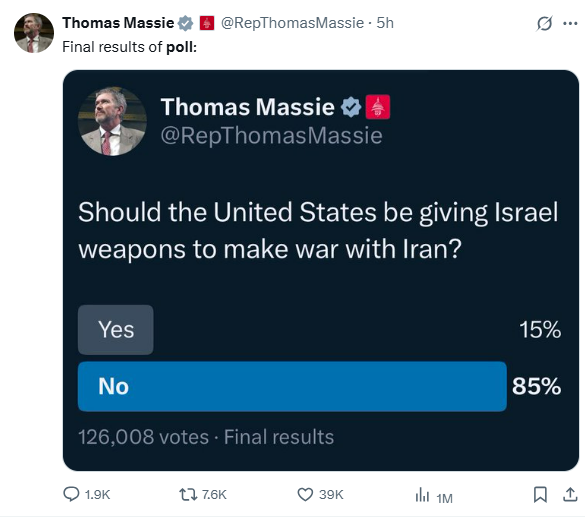Image resolution: width=585 pixels, height=517 pixels.
Task: Open the @RepThomasMassie handle link in header
Action: tap(292, 23)
